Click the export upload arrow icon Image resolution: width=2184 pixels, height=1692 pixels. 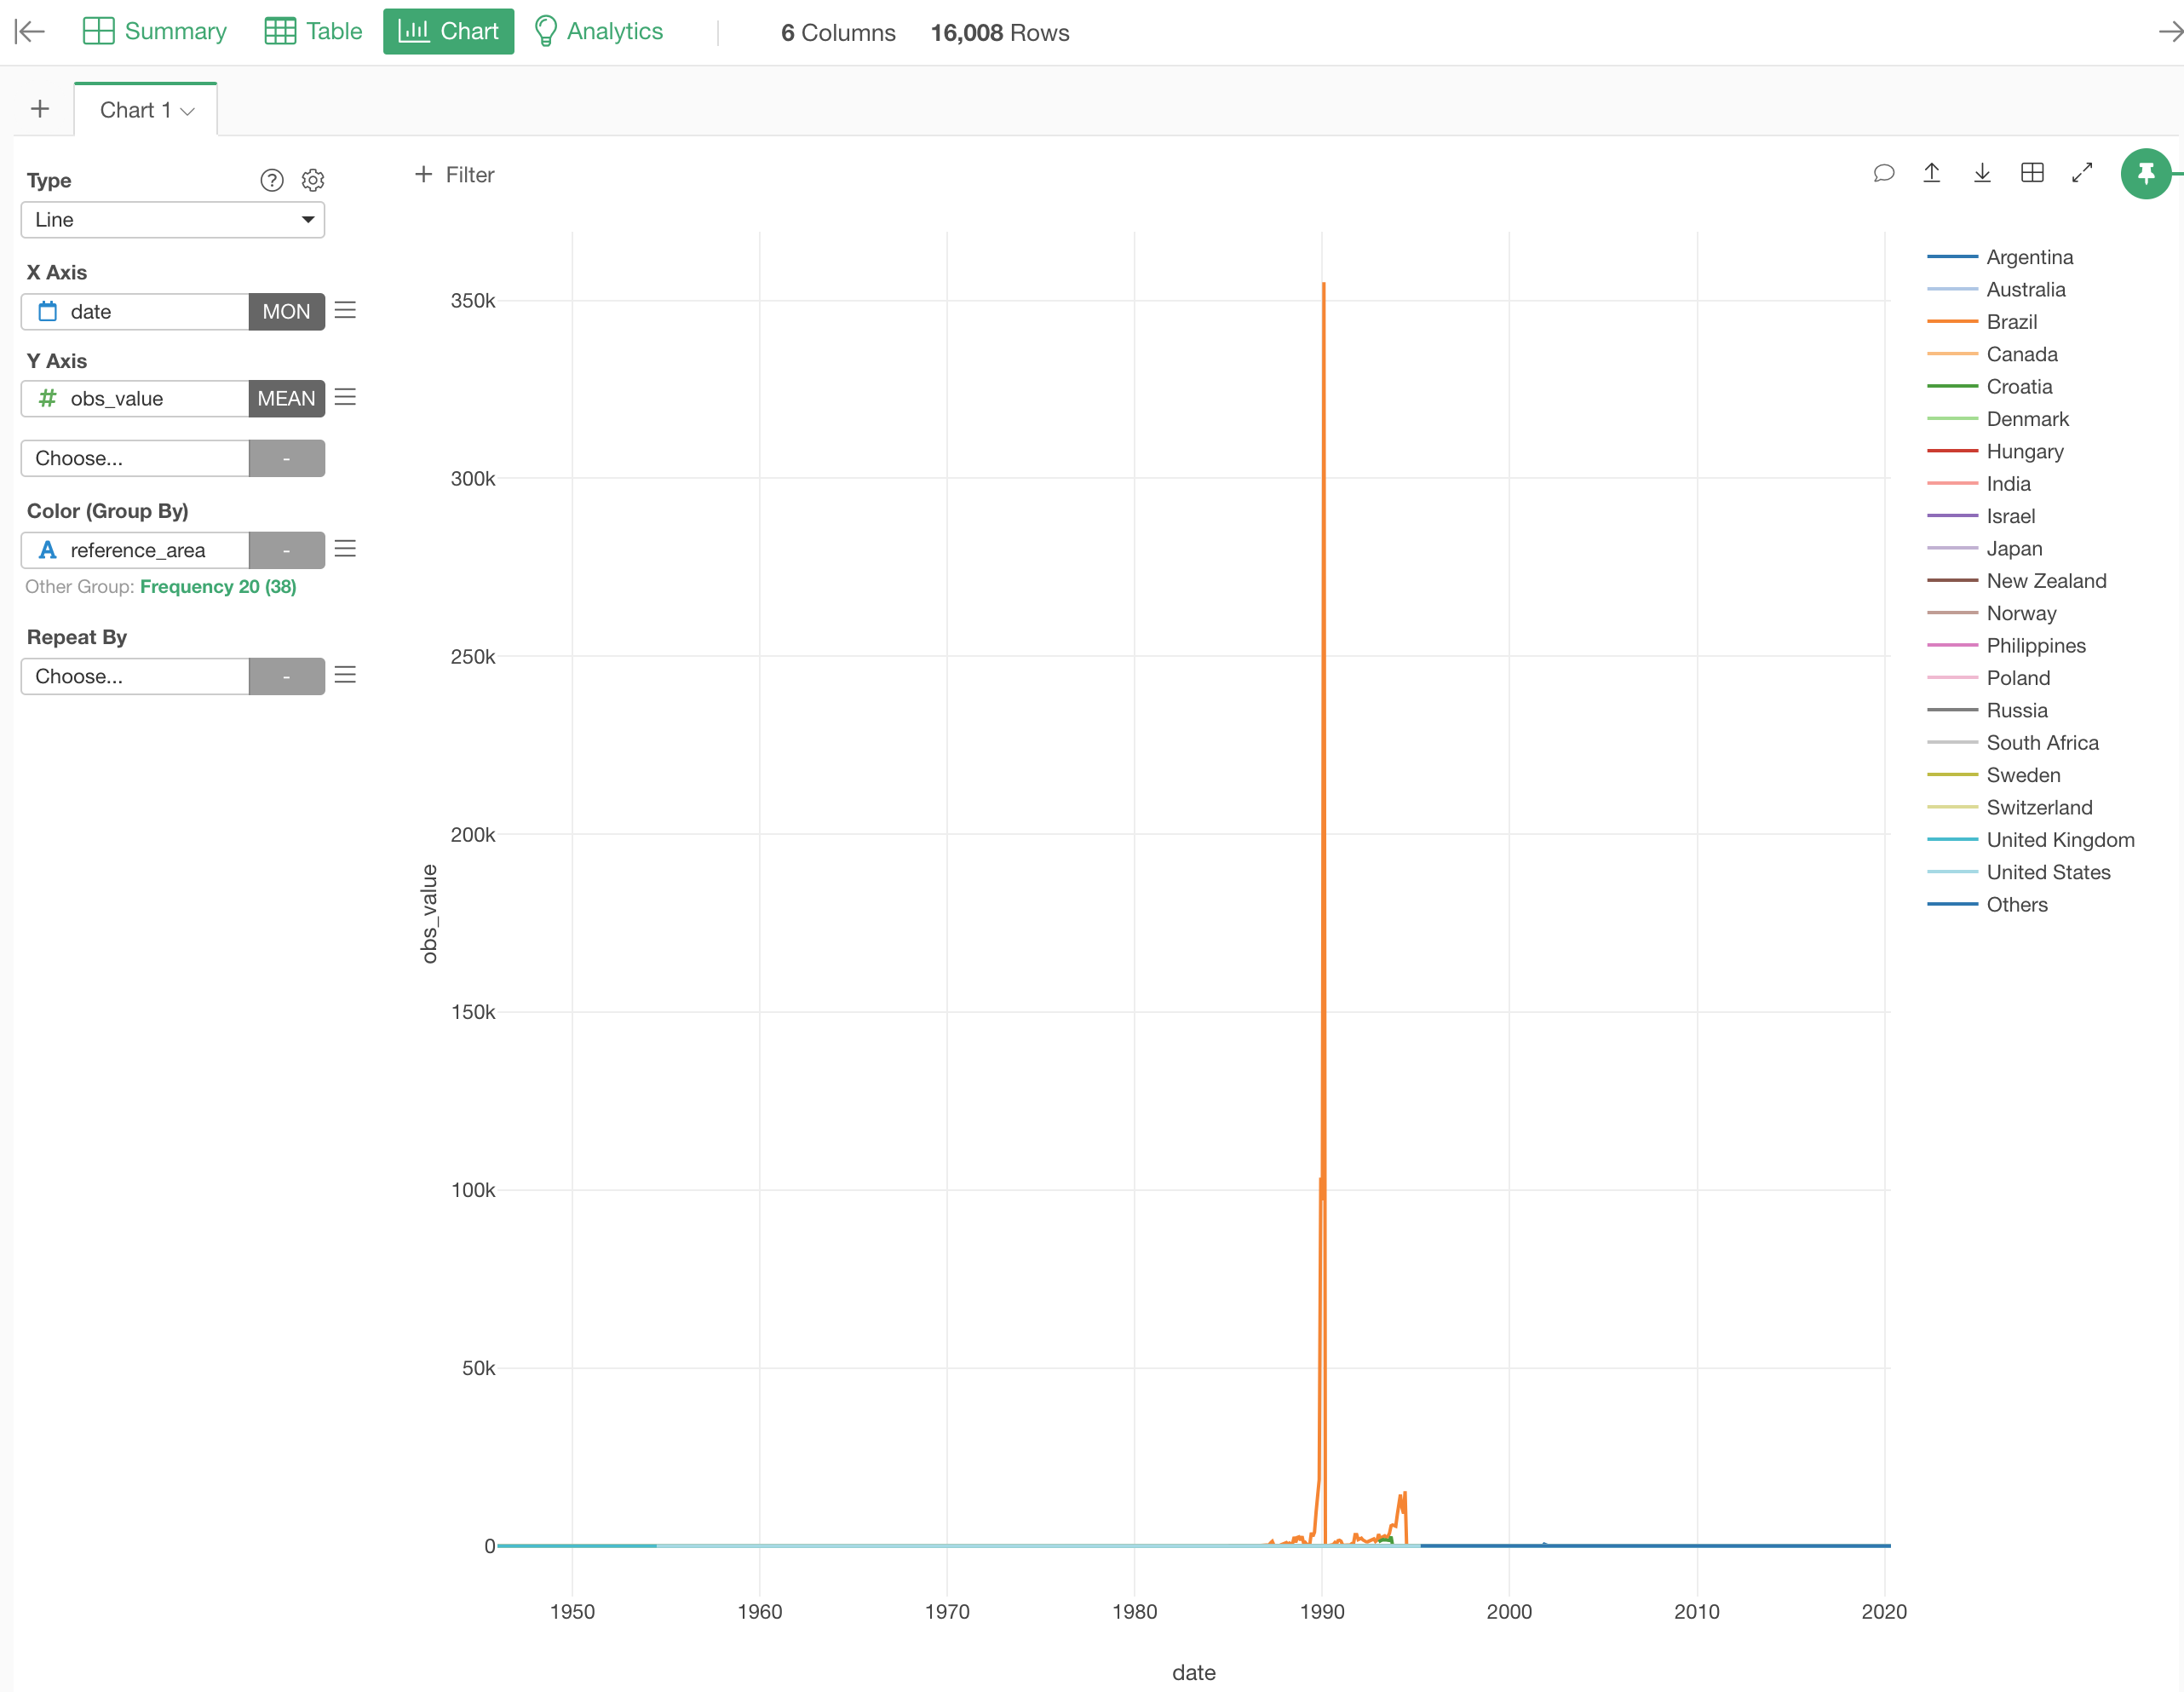[x=1932, y=173]
